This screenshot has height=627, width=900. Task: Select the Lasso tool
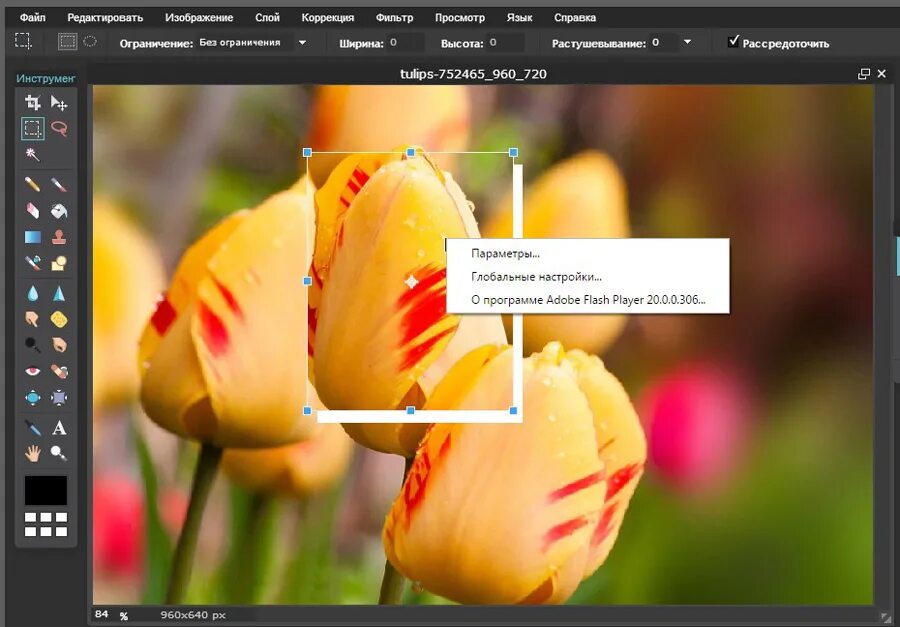(x=59, y=129)
